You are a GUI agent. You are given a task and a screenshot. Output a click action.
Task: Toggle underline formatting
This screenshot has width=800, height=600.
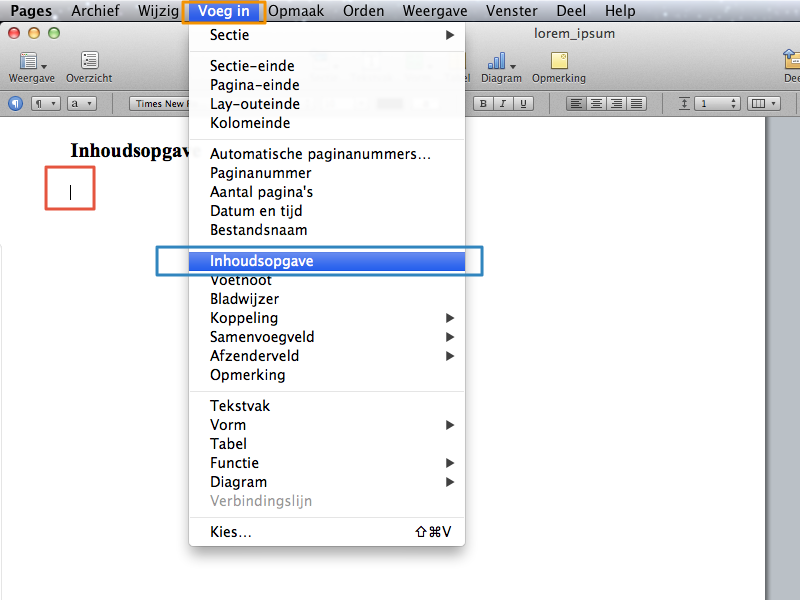(523, 104)
